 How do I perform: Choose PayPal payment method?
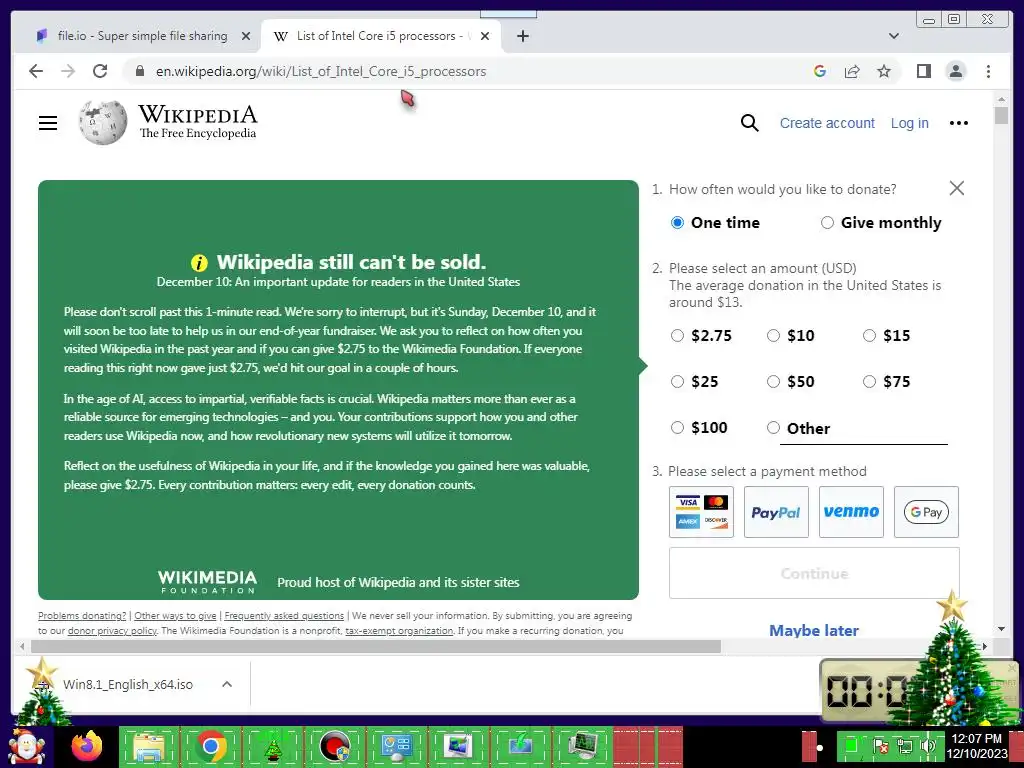pos(776,512)
